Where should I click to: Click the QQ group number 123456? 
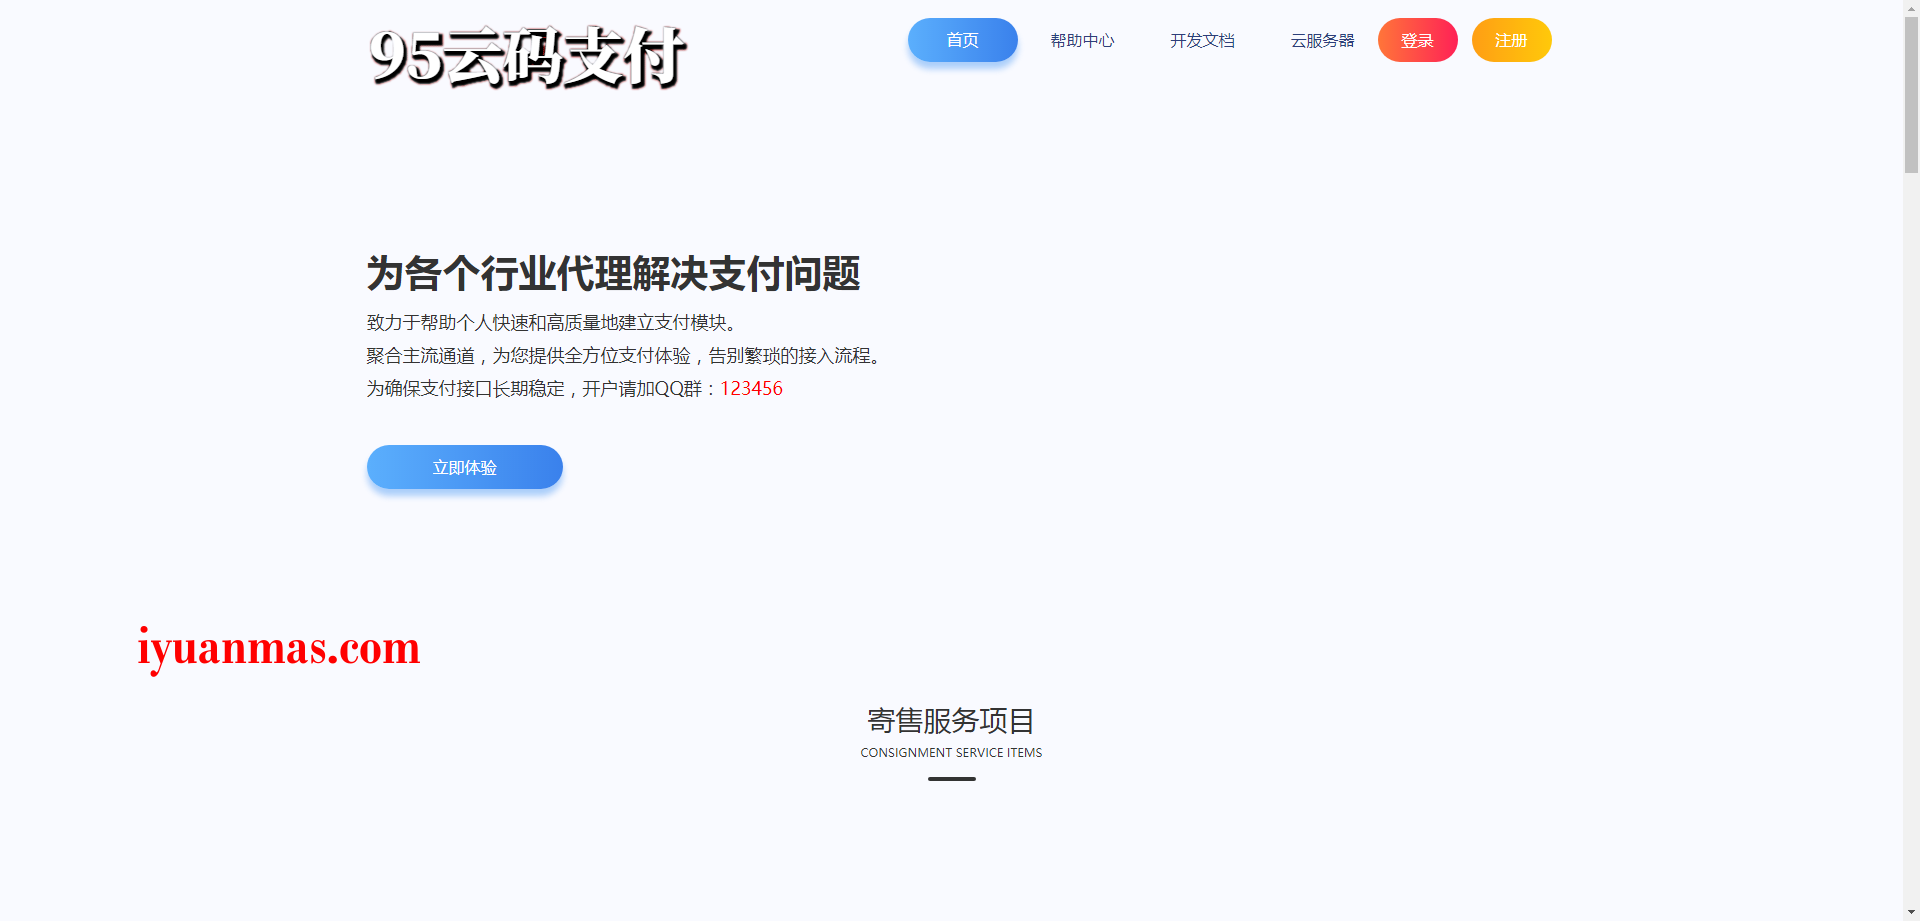click(751, 389)
